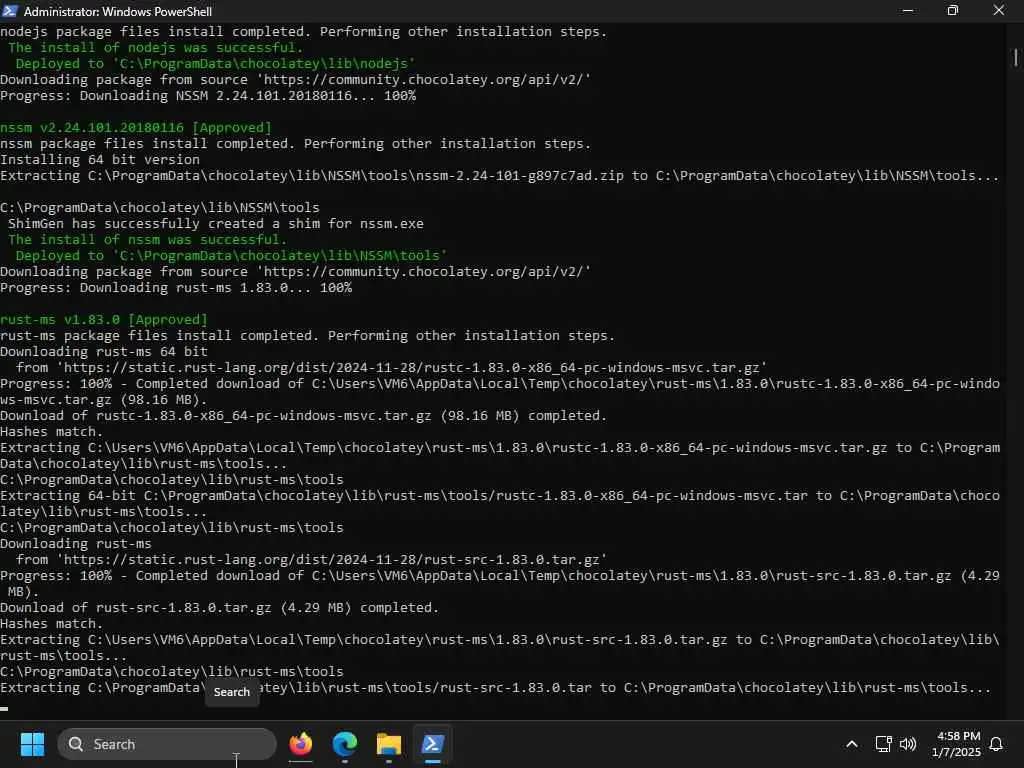
Task: Open Microsoft Edge from the taskbar
Action: pos(345,744)
